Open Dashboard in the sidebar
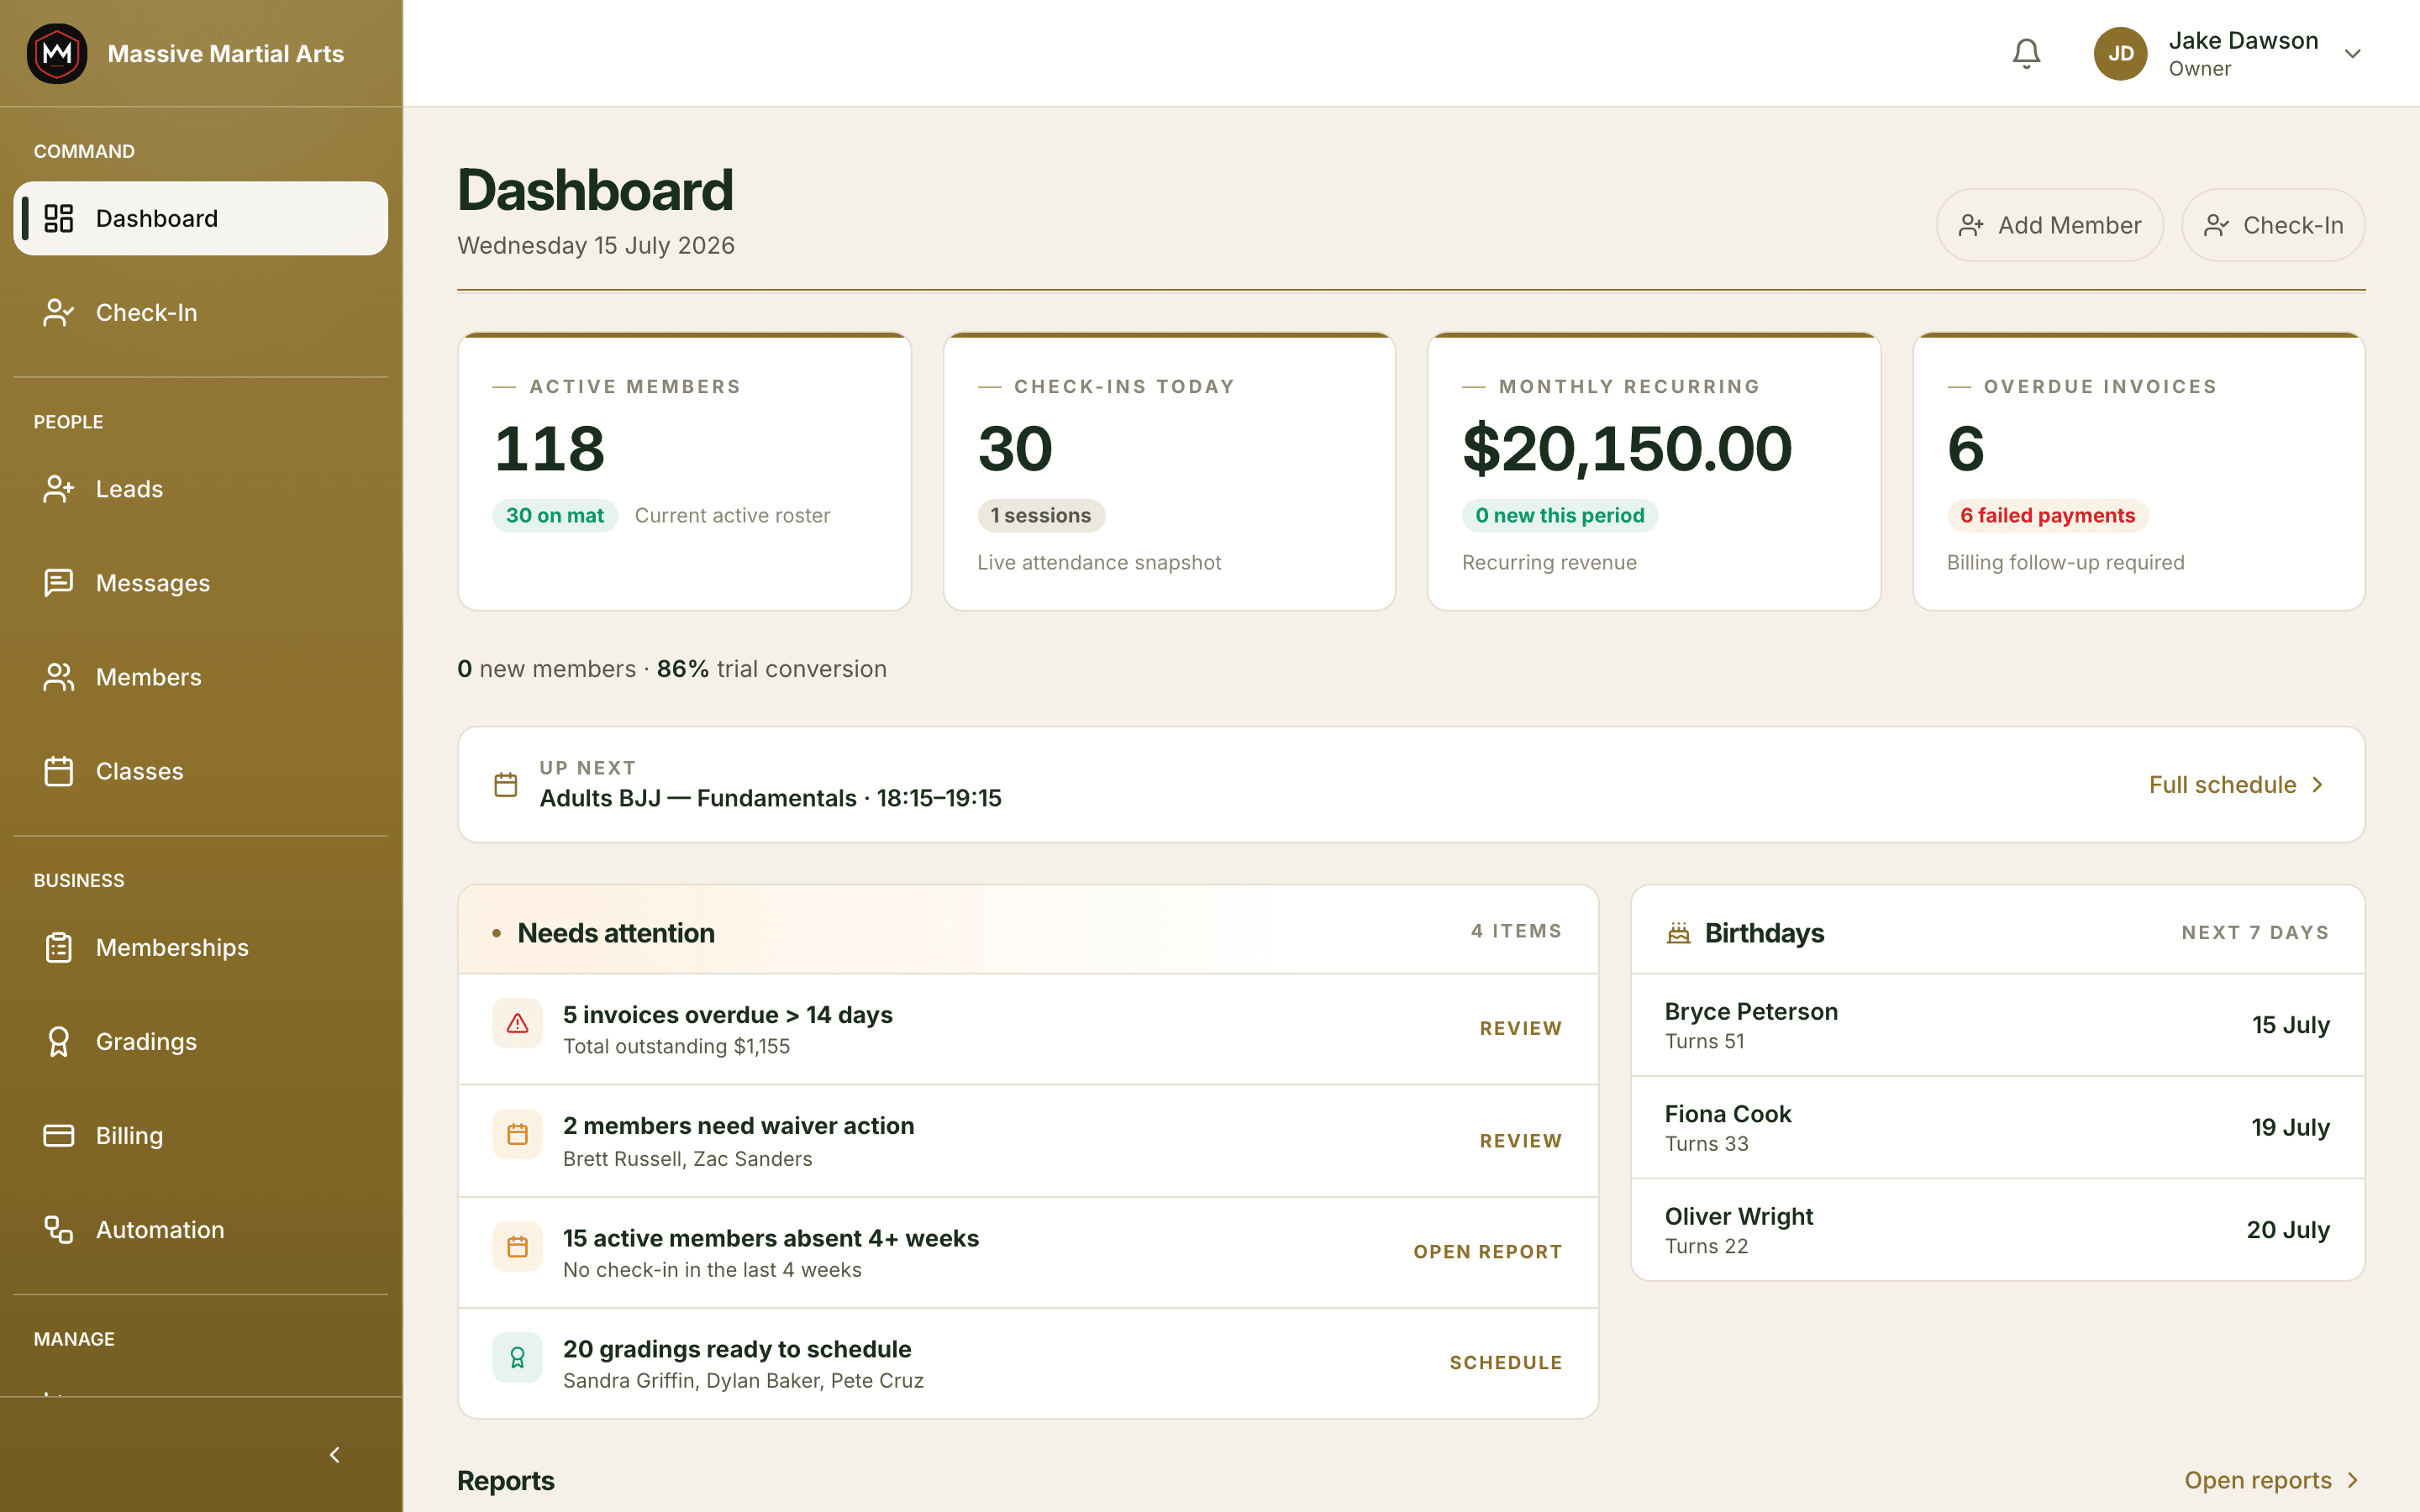The width and height of the screenshot is (2420, 1512). 200,218
